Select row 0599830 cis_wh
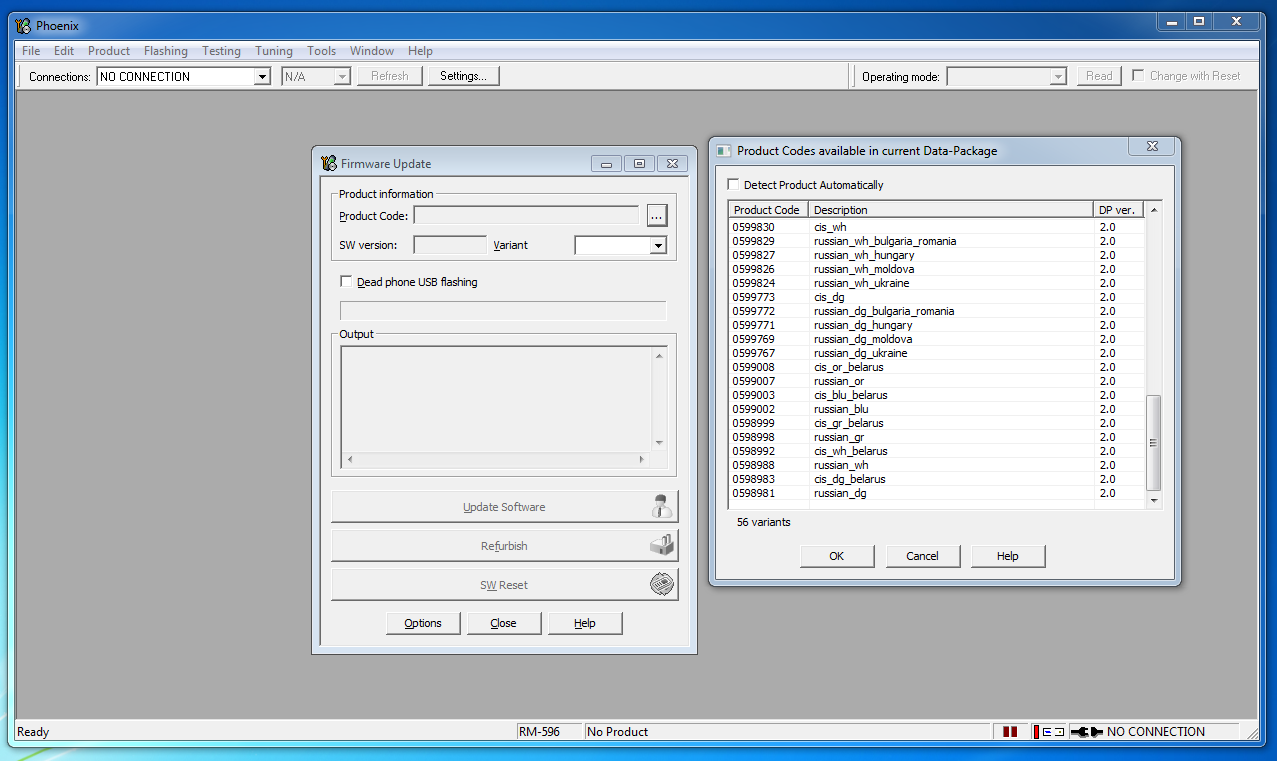 936,227
